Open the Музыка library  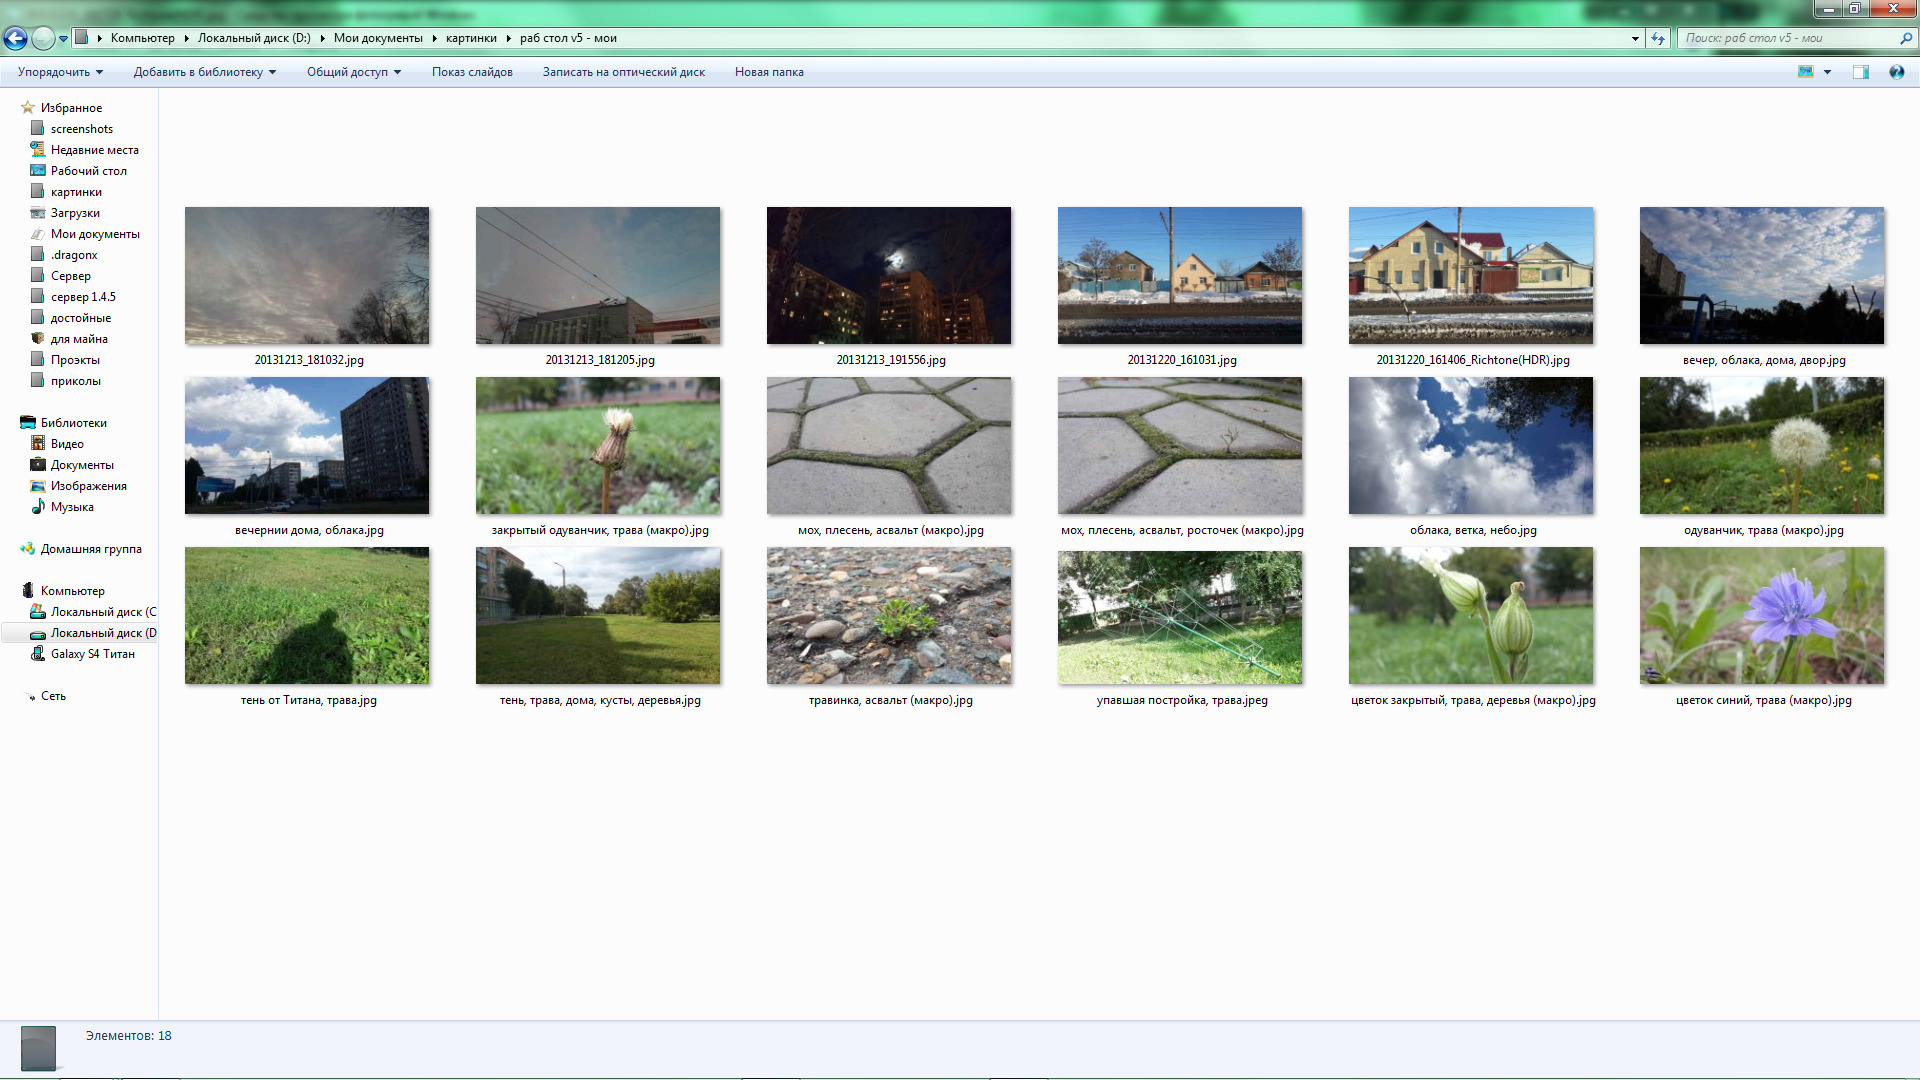pyautogui.click(x=72, y=507)
